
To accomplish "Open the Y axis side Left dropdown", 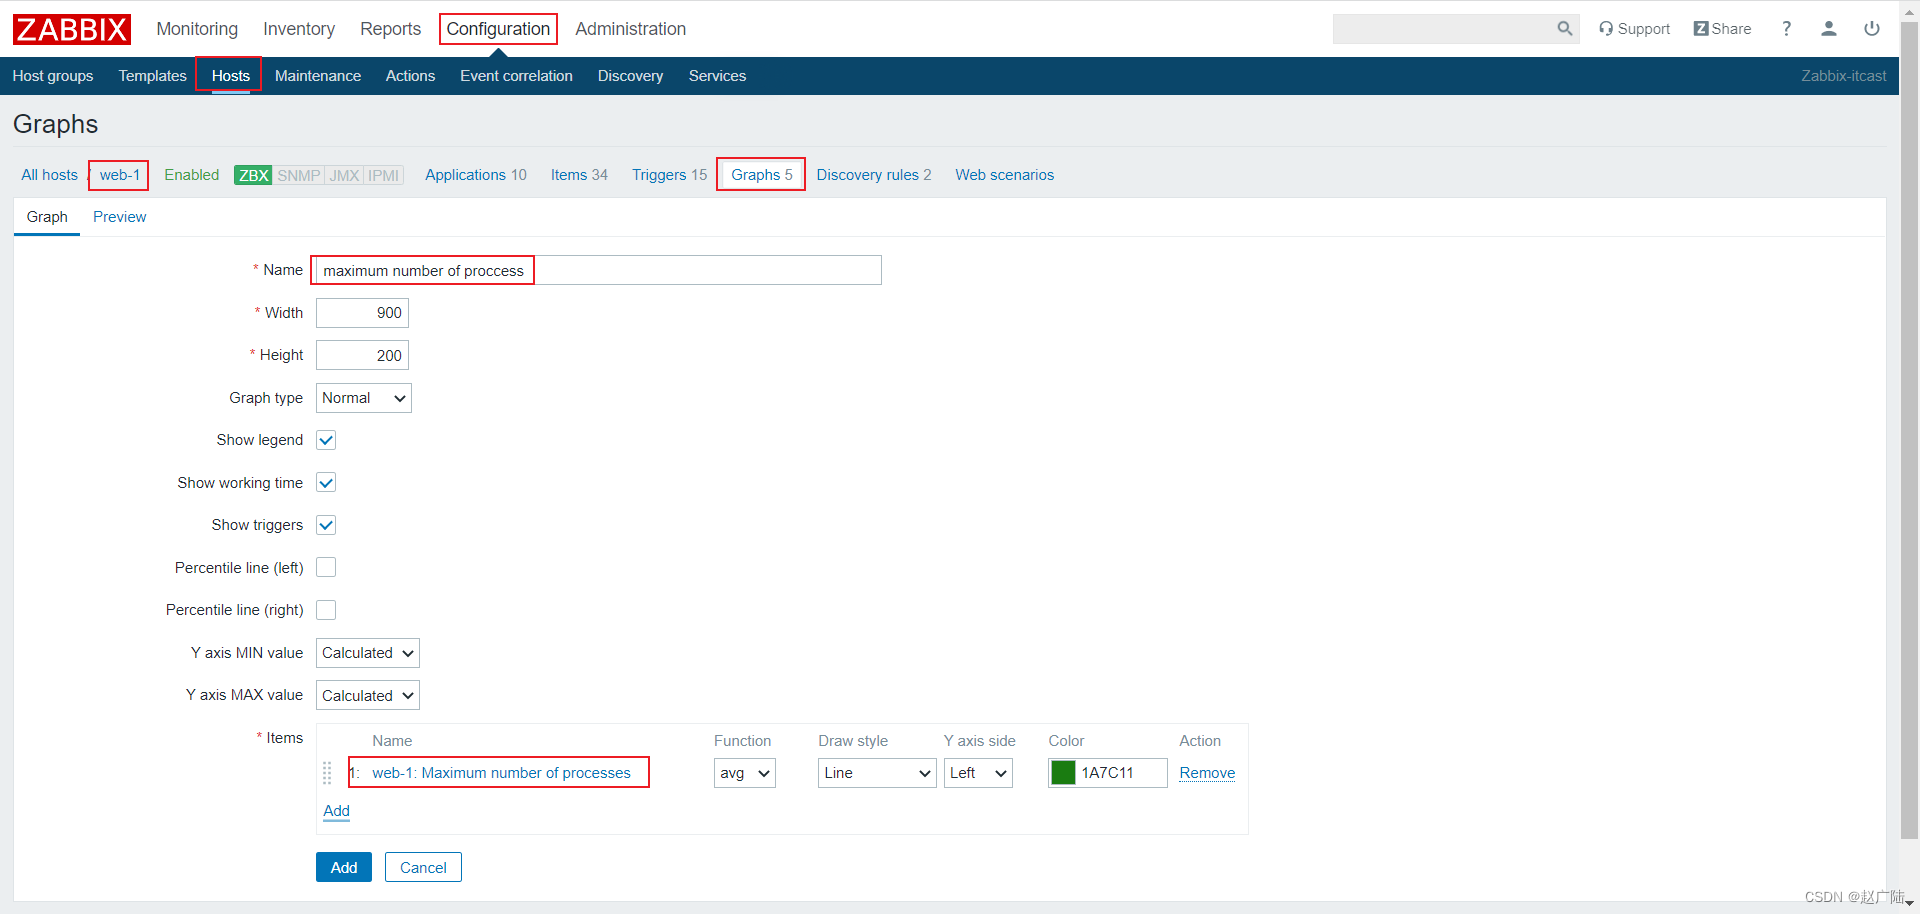I will pyautogui.click(x=978, y=773).
